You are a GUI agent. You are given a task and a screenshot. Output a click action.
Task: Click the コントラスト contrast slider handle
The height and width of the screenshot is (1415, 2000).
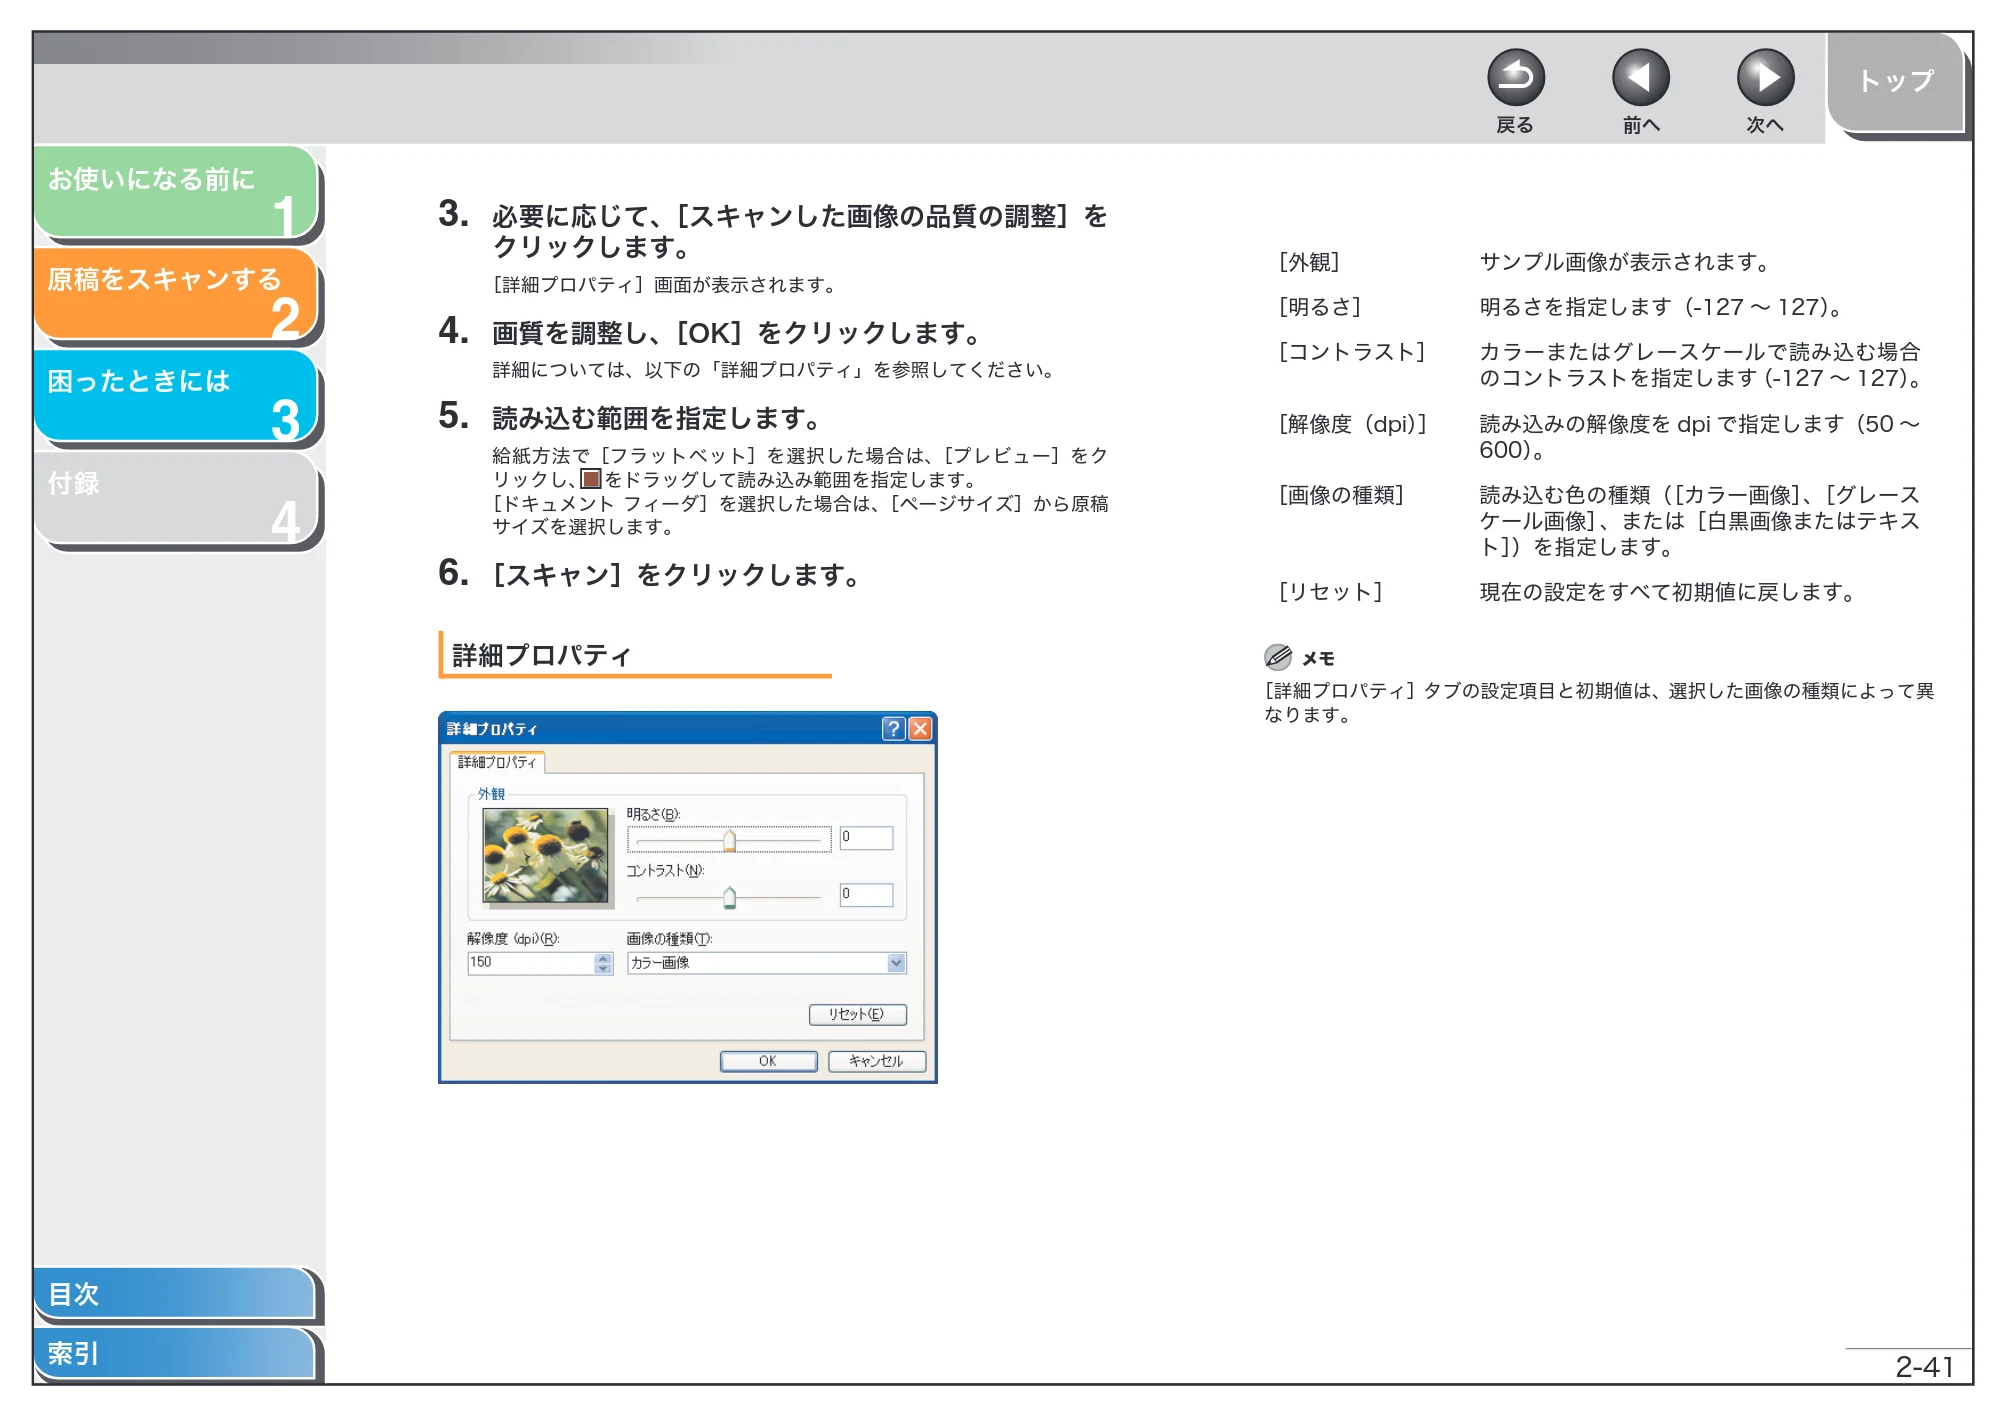tap(729, 897)
